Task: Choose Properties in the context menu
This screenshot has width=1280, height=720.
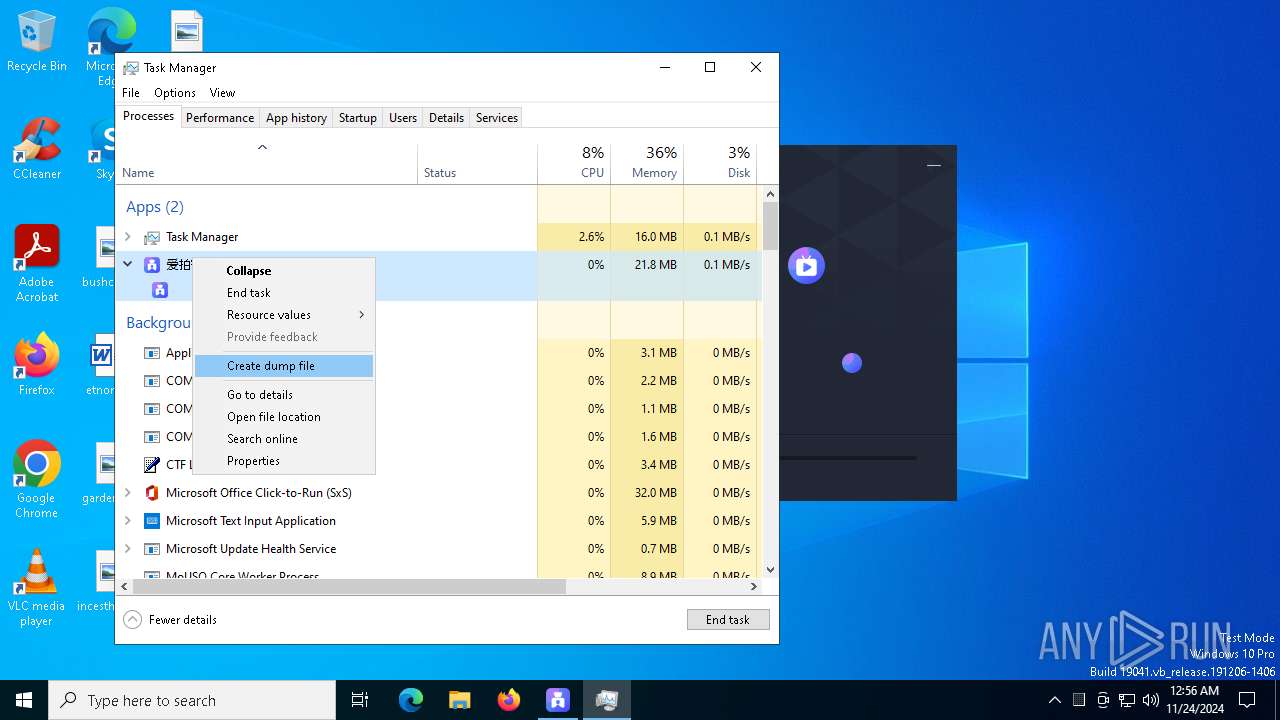Action: pos(284,461)
